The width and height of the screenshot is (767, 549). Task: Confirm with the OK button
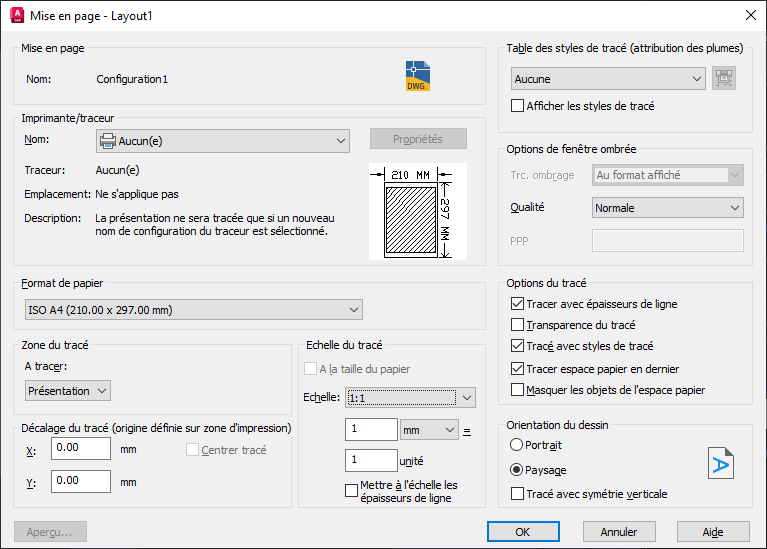point(523,531)
